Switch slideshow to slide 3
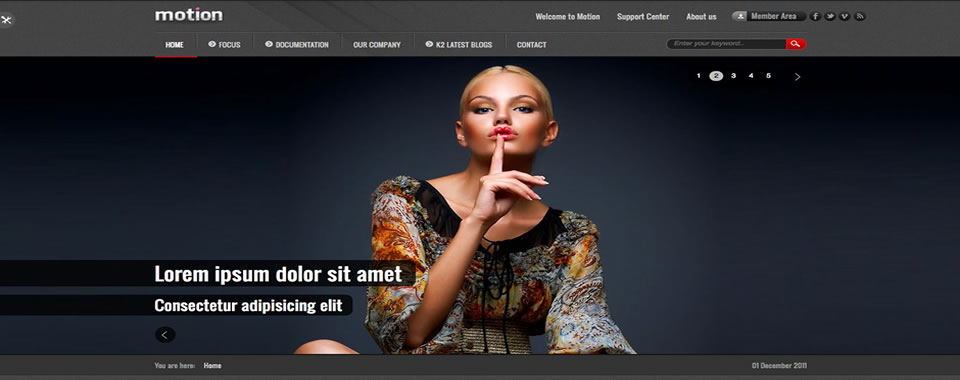 (733, 76)
